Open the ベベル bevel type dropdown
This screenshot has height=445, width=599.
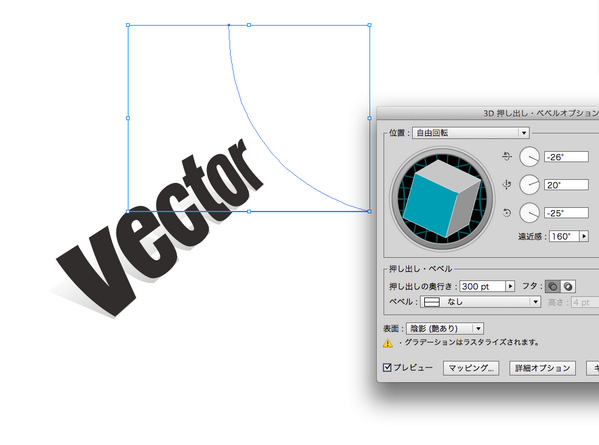pos(481,302)
